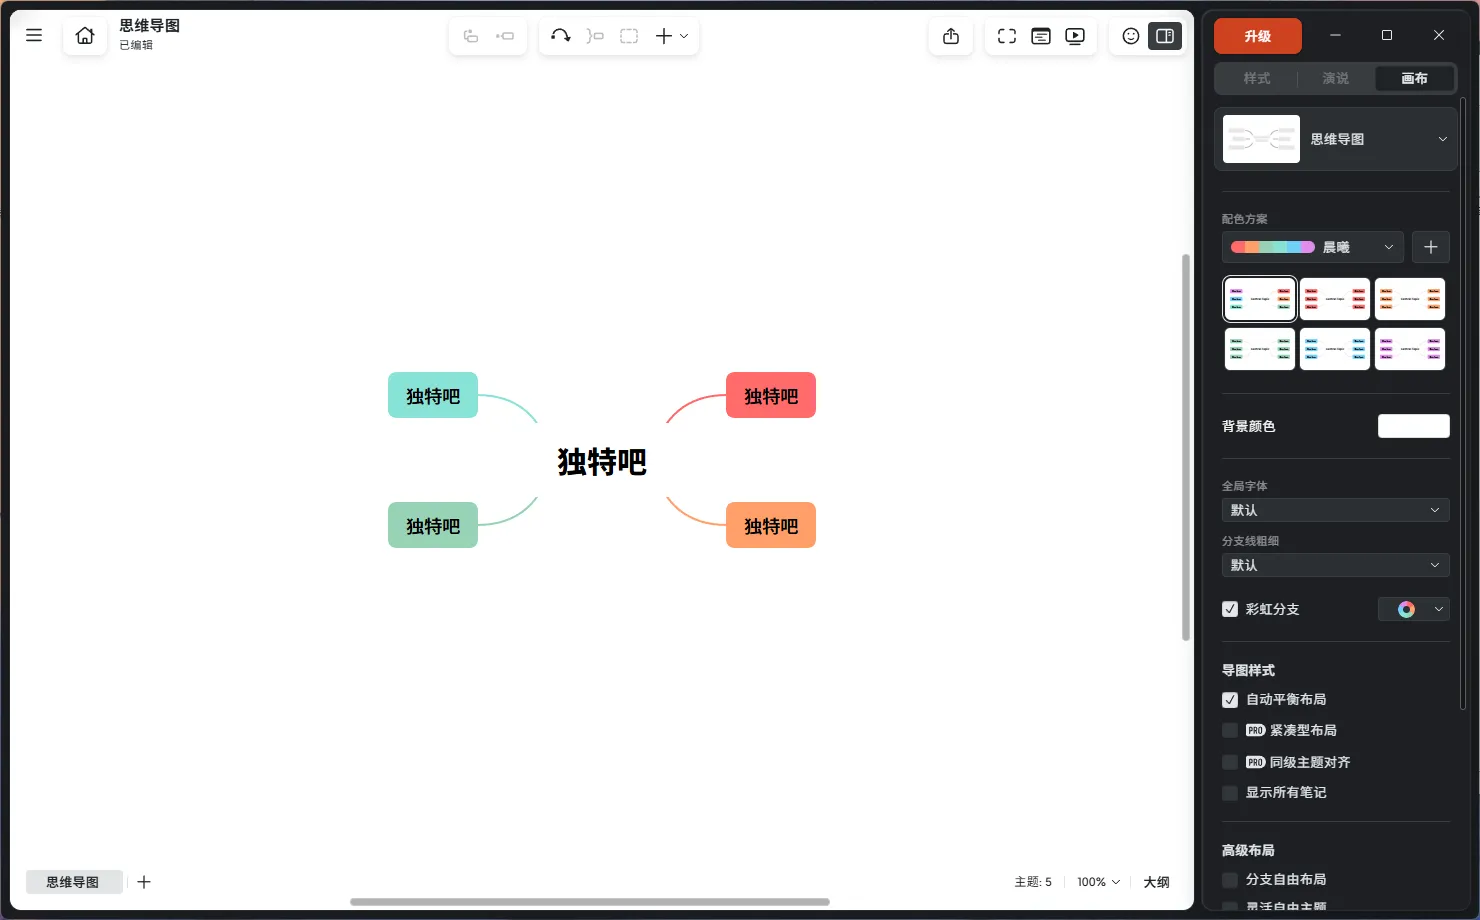Insert boundary frame icon
Screen dimensions: 1480x920
pos(629,36)
